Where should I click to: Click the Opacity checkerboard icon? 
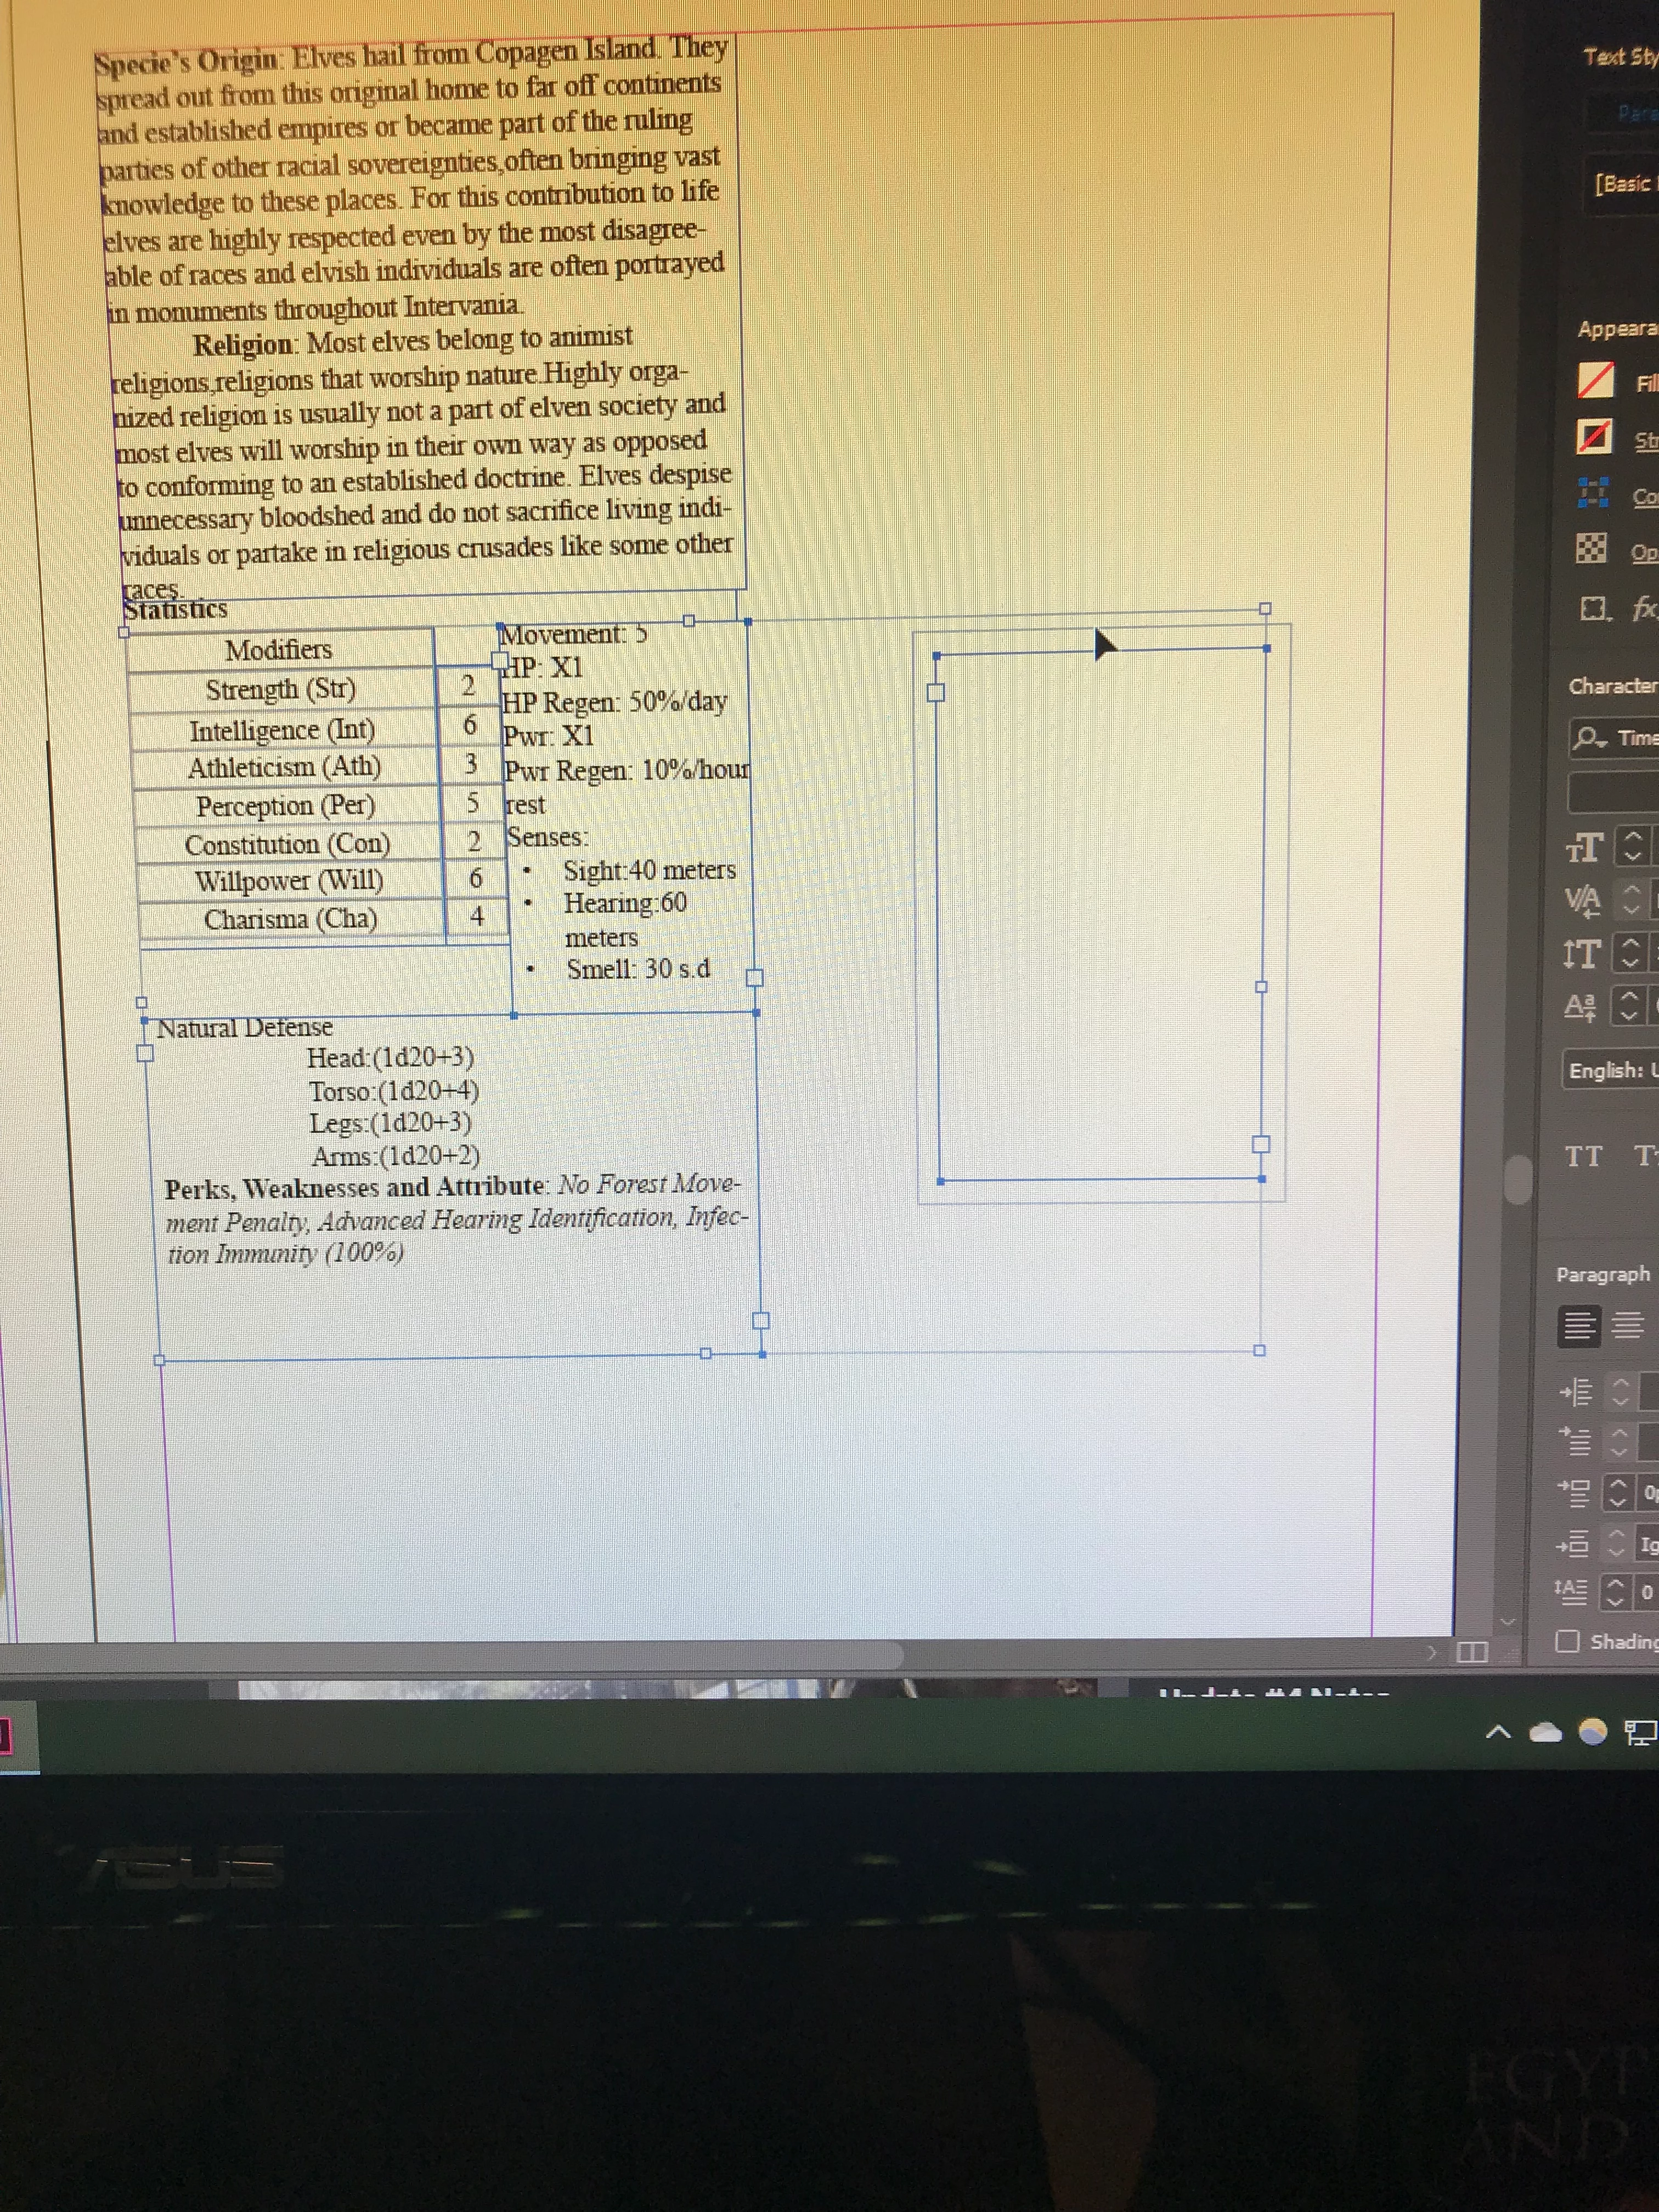pyautogui.click(x=1591, y=548)
